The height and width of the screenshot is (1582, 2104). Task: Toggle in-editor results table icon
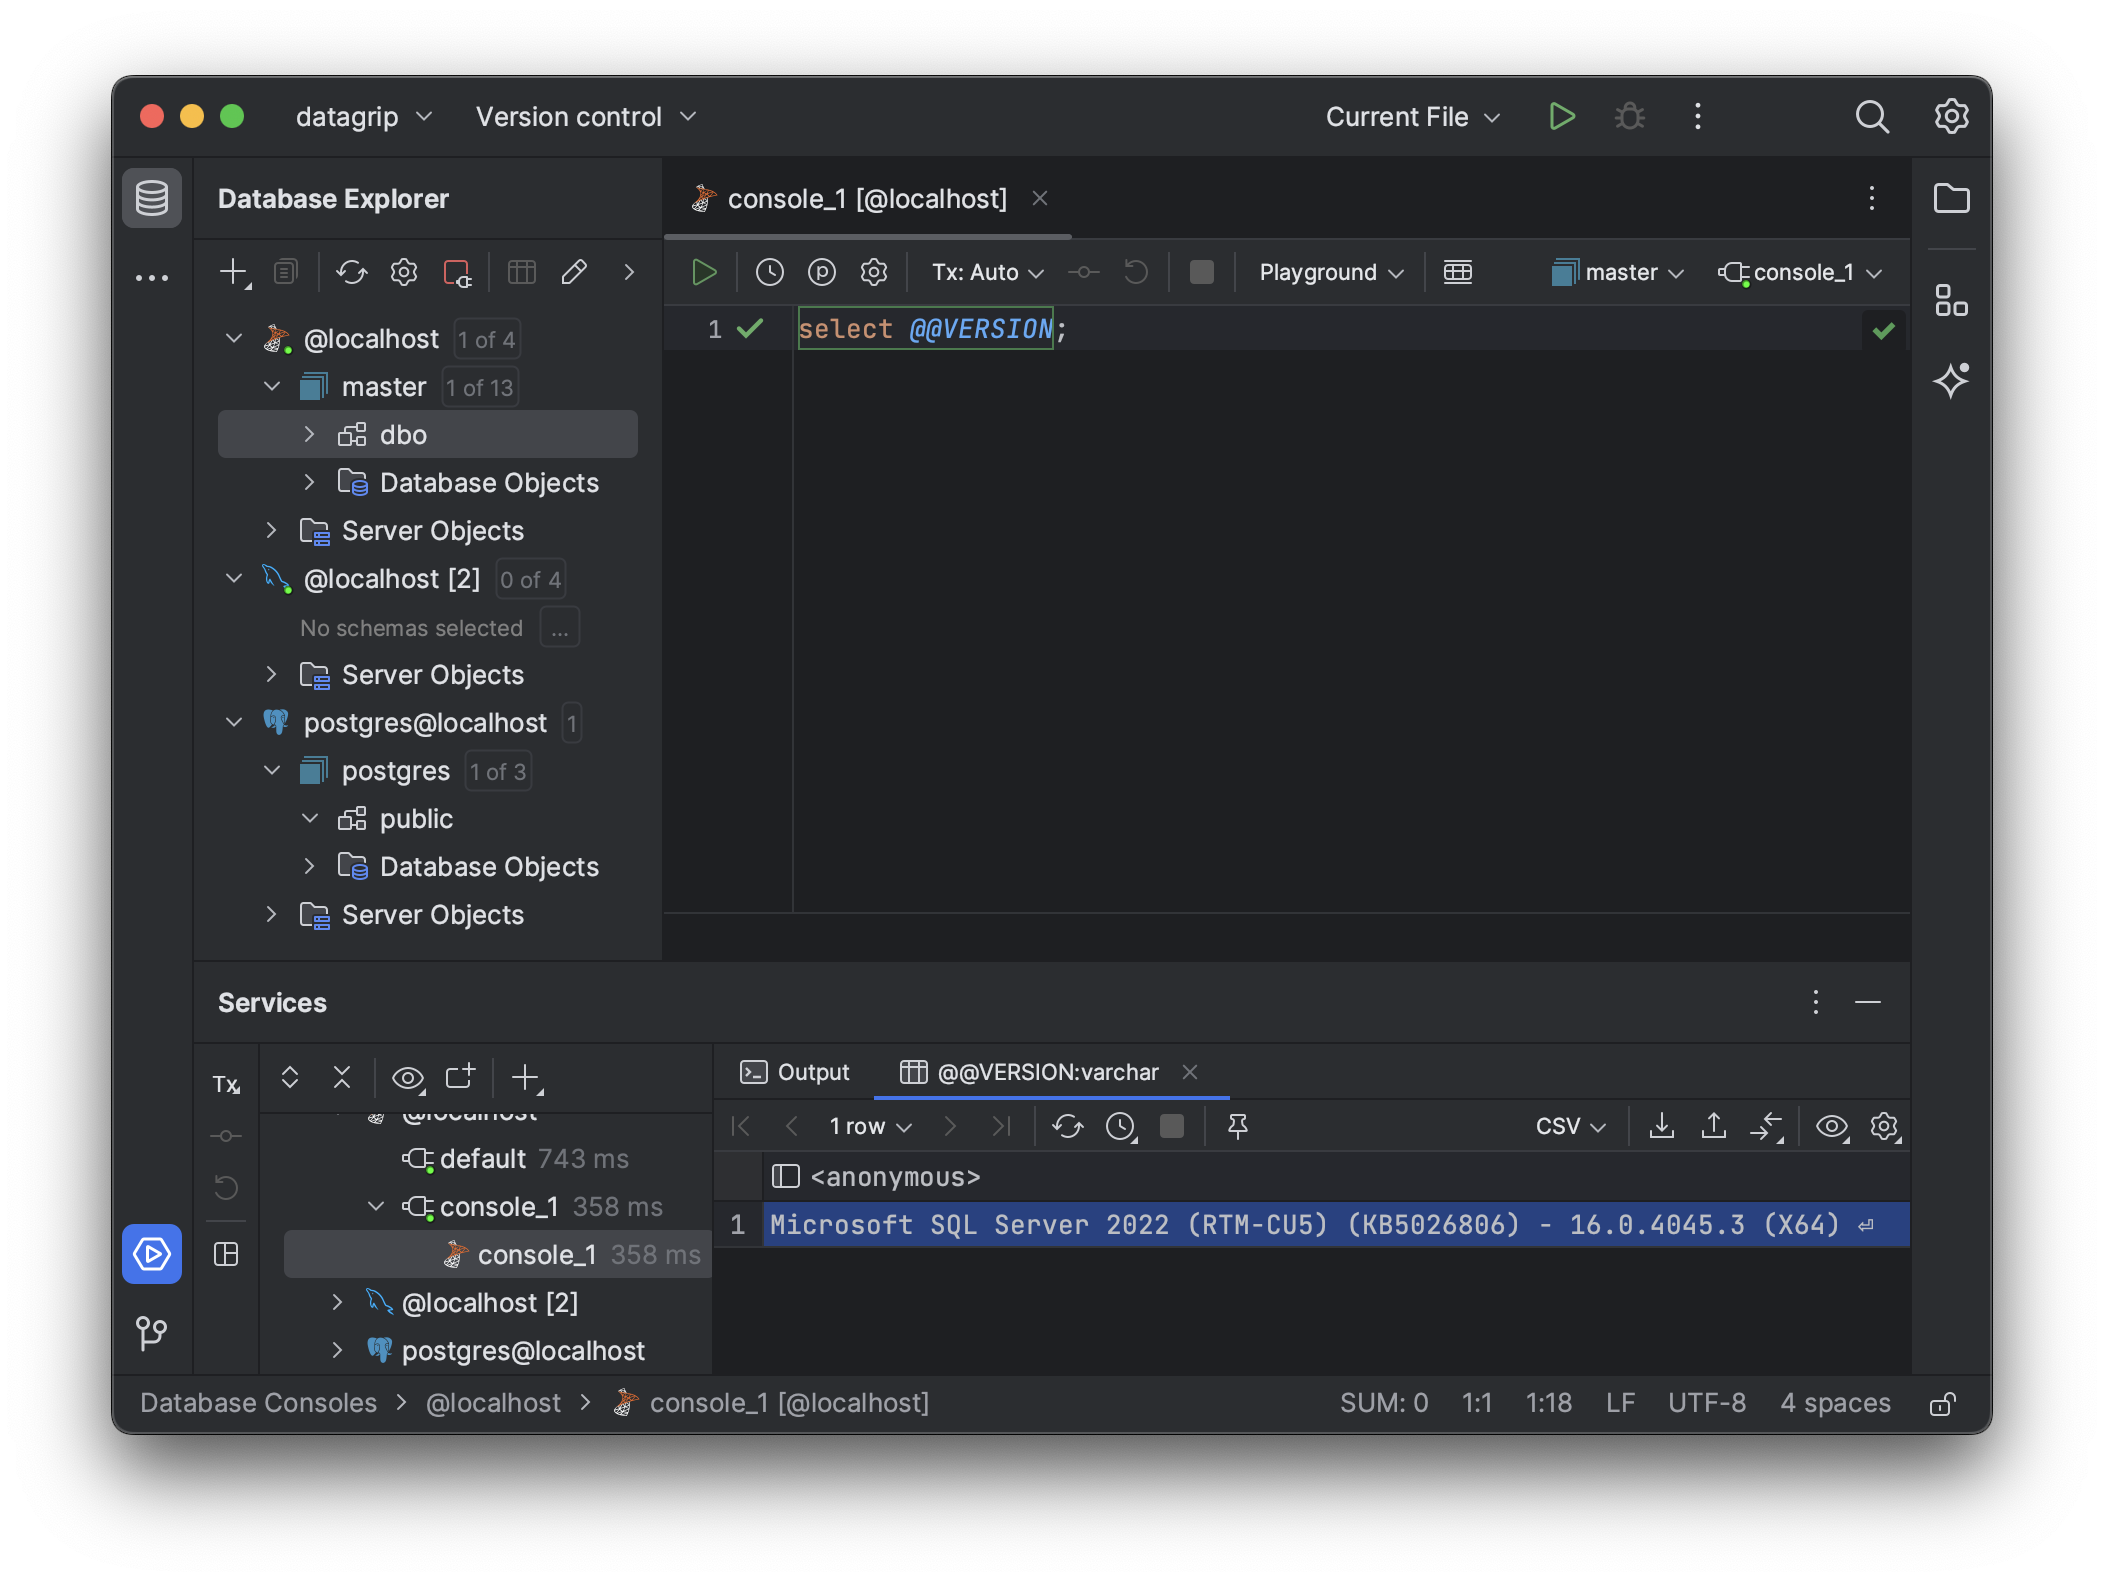point(1458,272)
